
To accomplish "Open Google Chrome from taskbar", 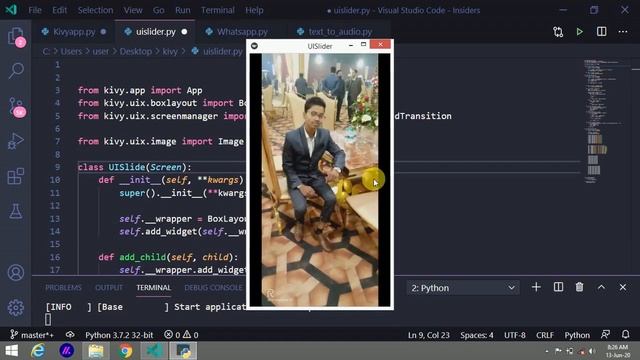I will point(126,351).
